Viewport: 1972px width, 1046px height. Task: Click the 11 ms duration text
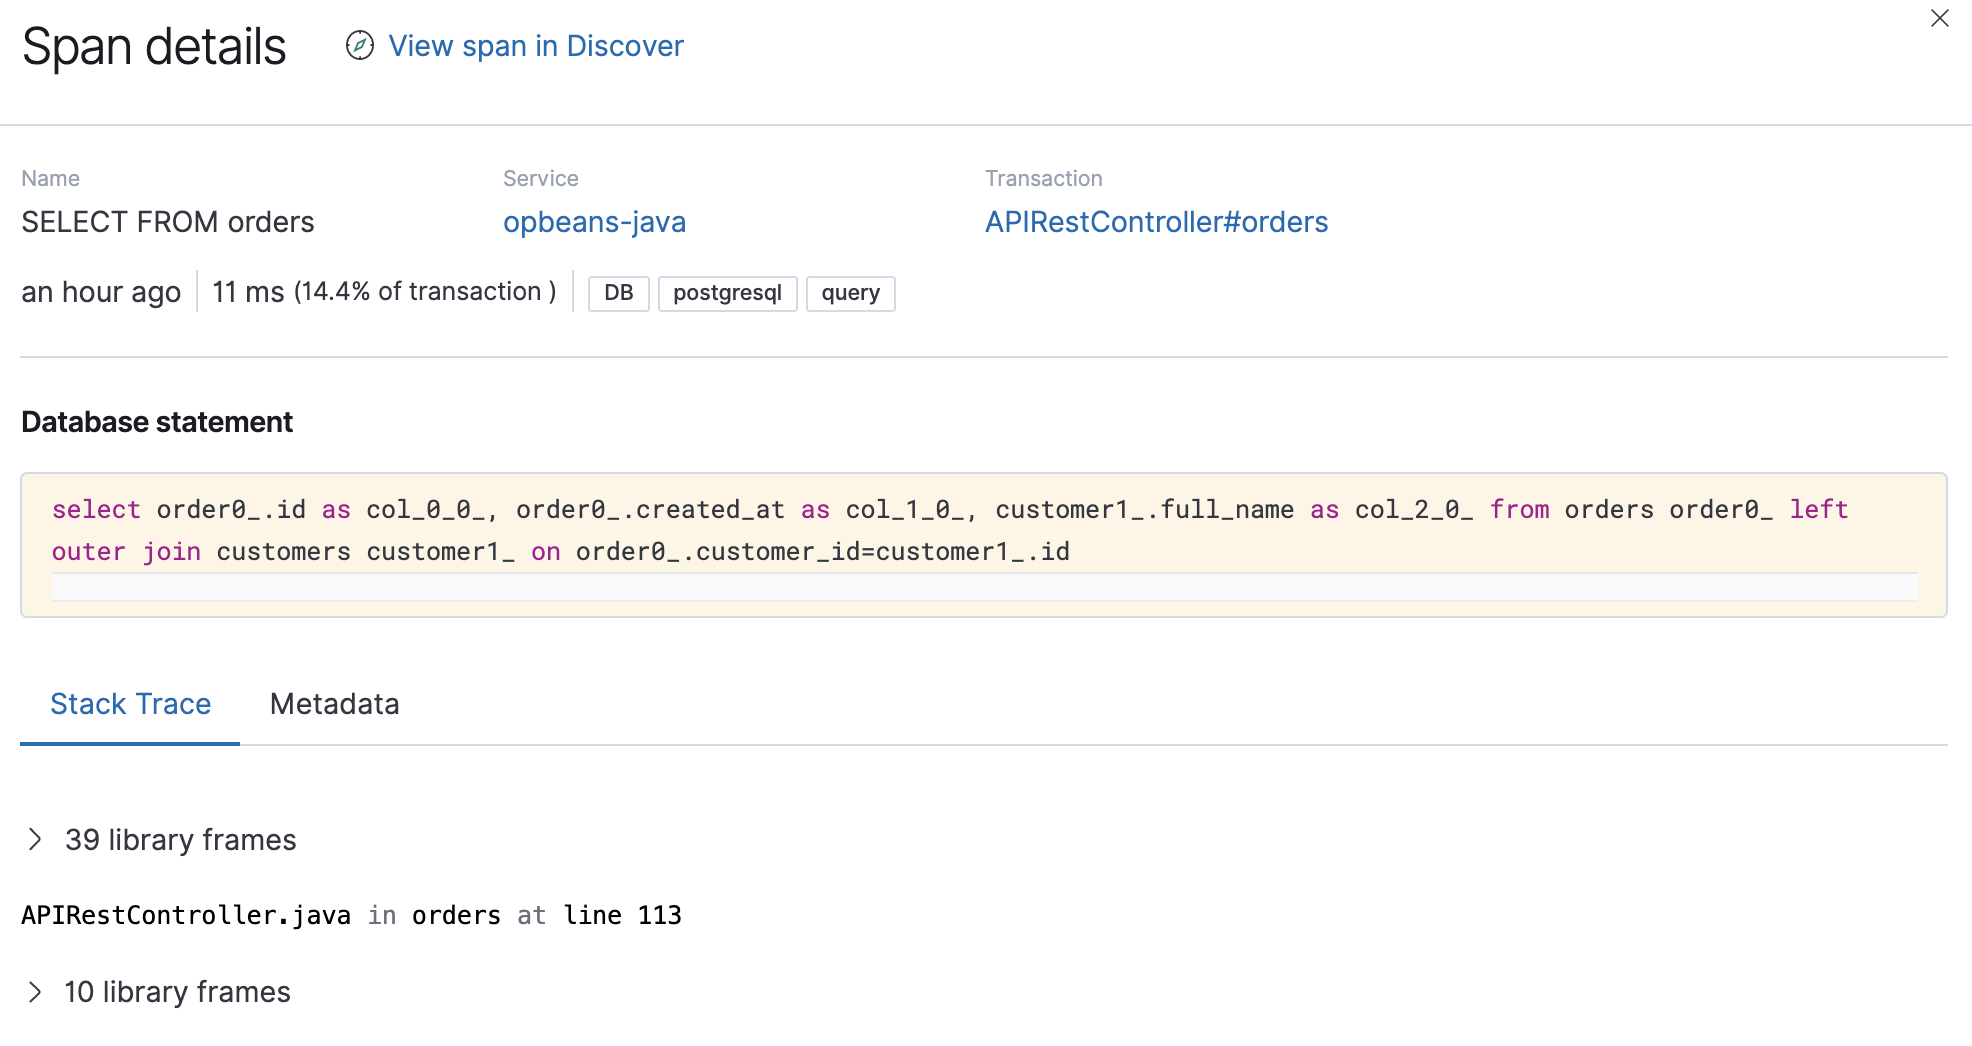(x=247, y=291)
